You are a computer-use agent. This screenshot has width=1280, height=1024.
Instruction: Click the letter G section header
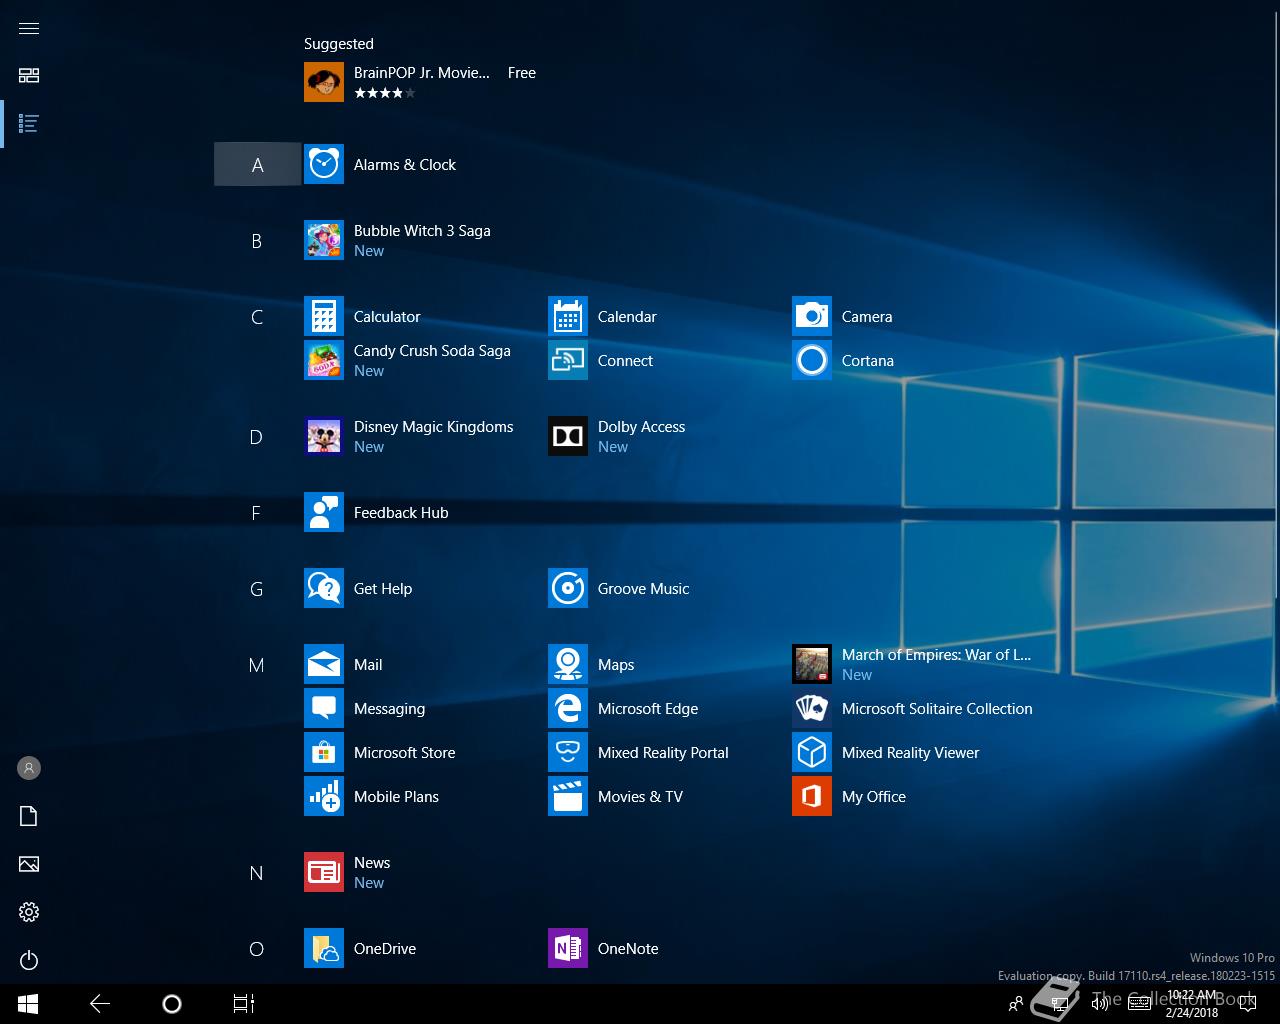(x=257, y=589)
